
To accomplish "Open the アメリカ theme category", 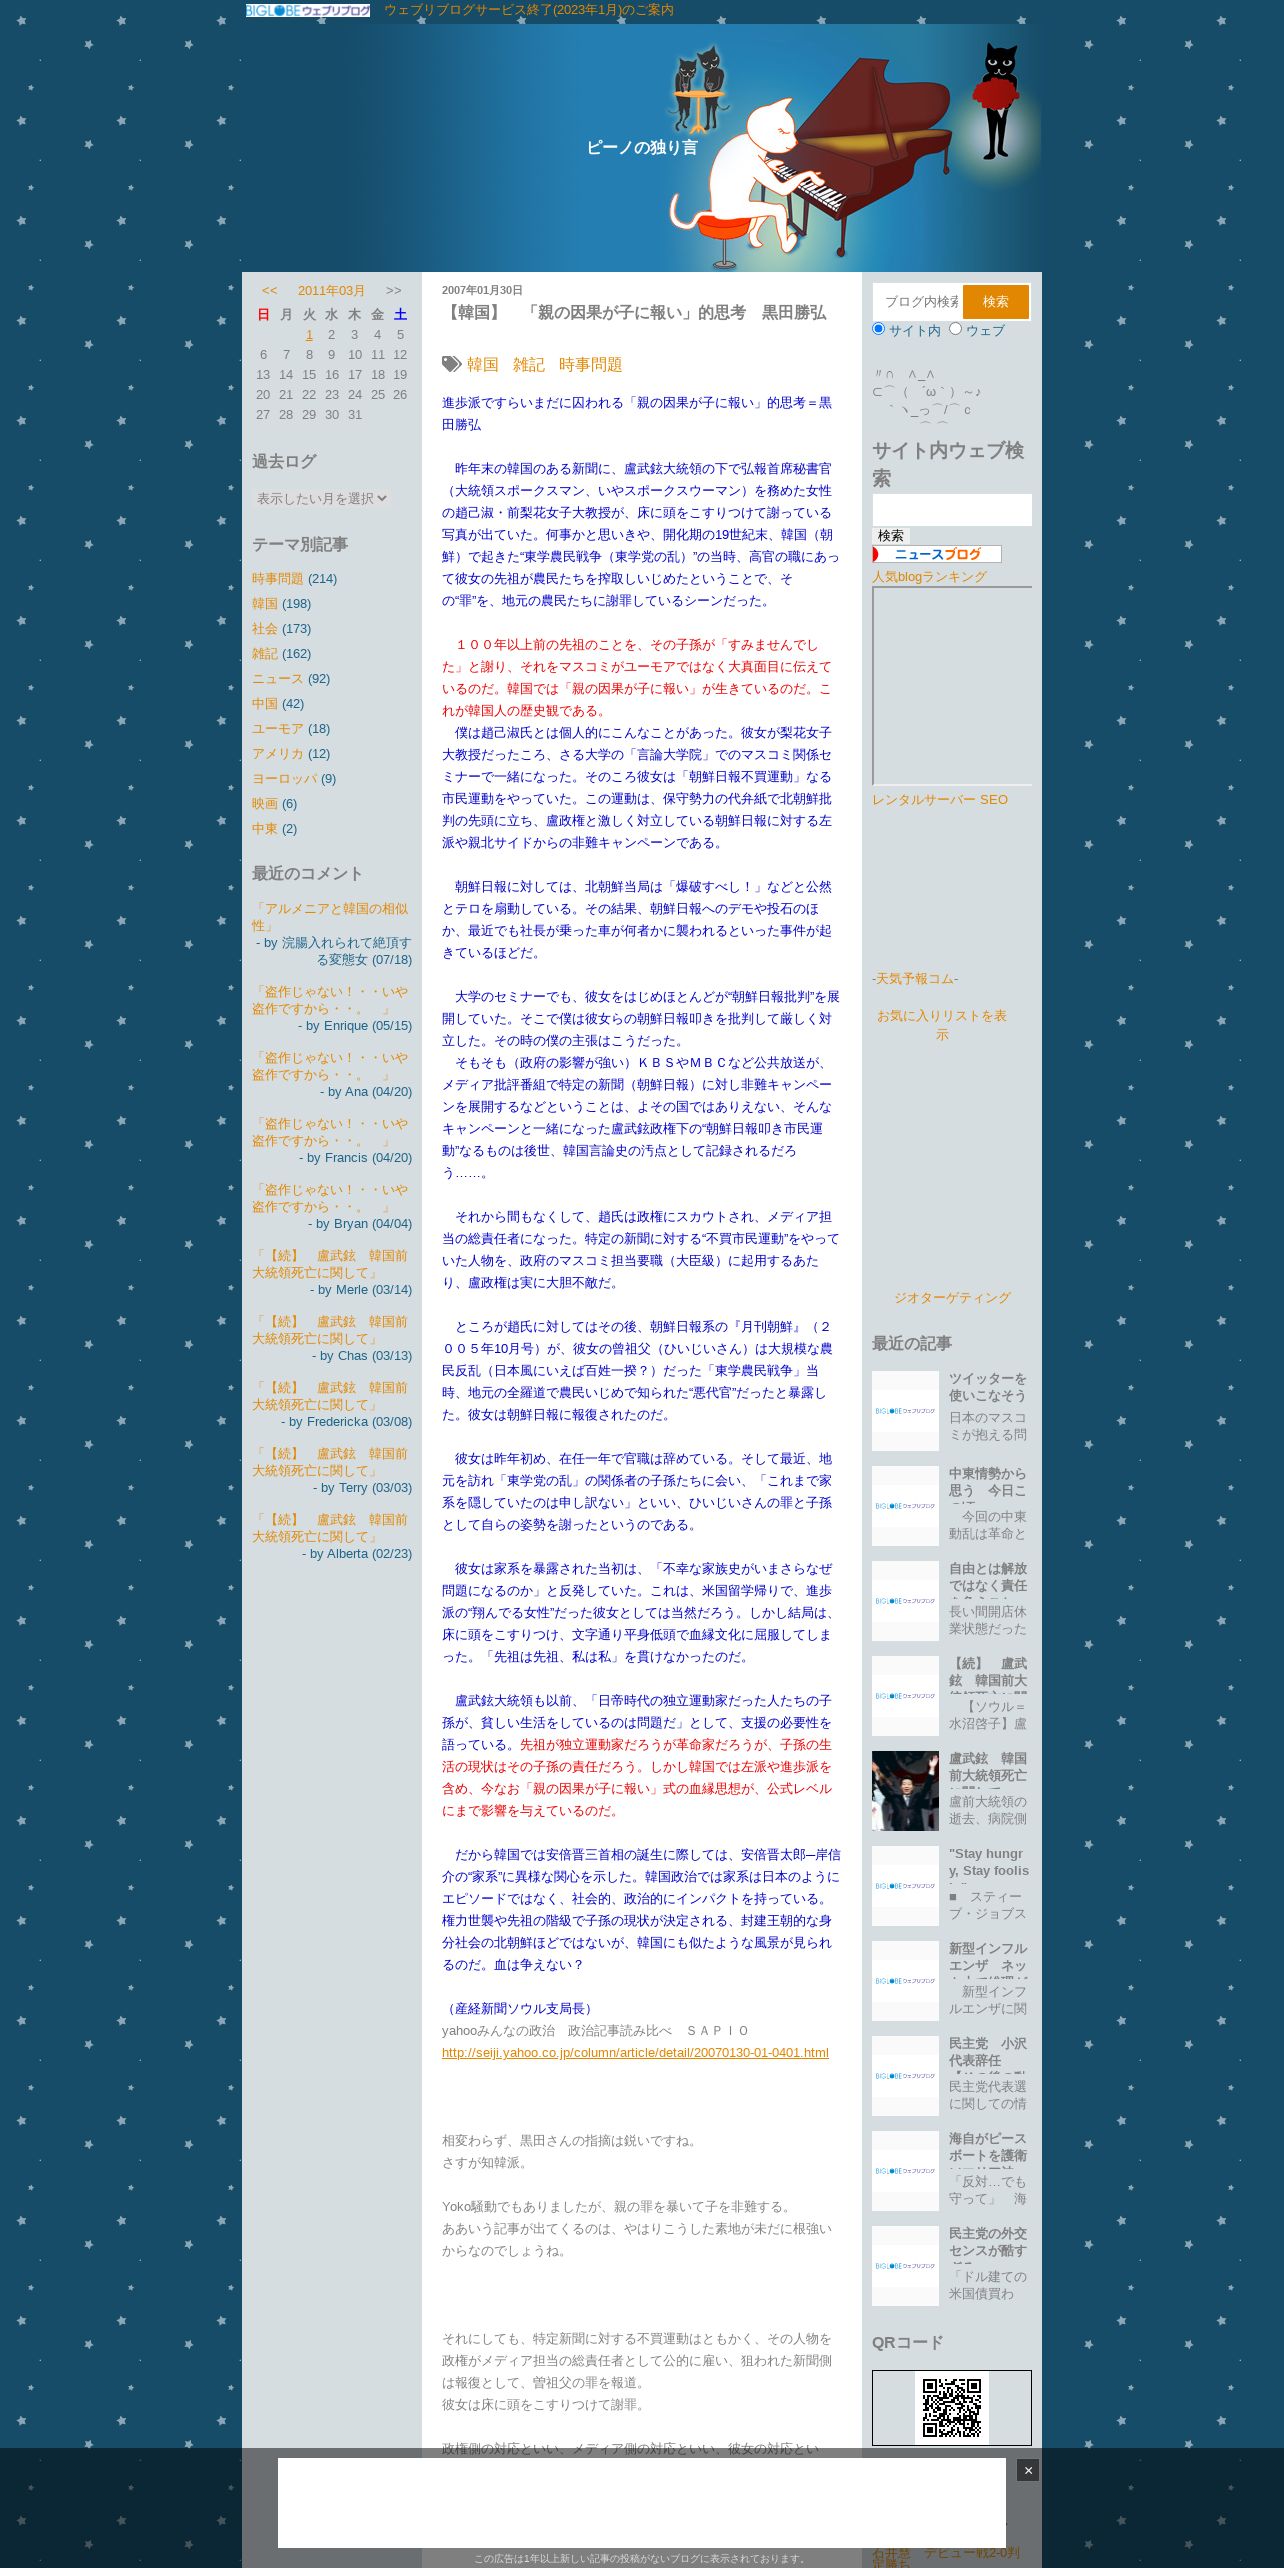I will pyautogui.click(x=277, y=754).
